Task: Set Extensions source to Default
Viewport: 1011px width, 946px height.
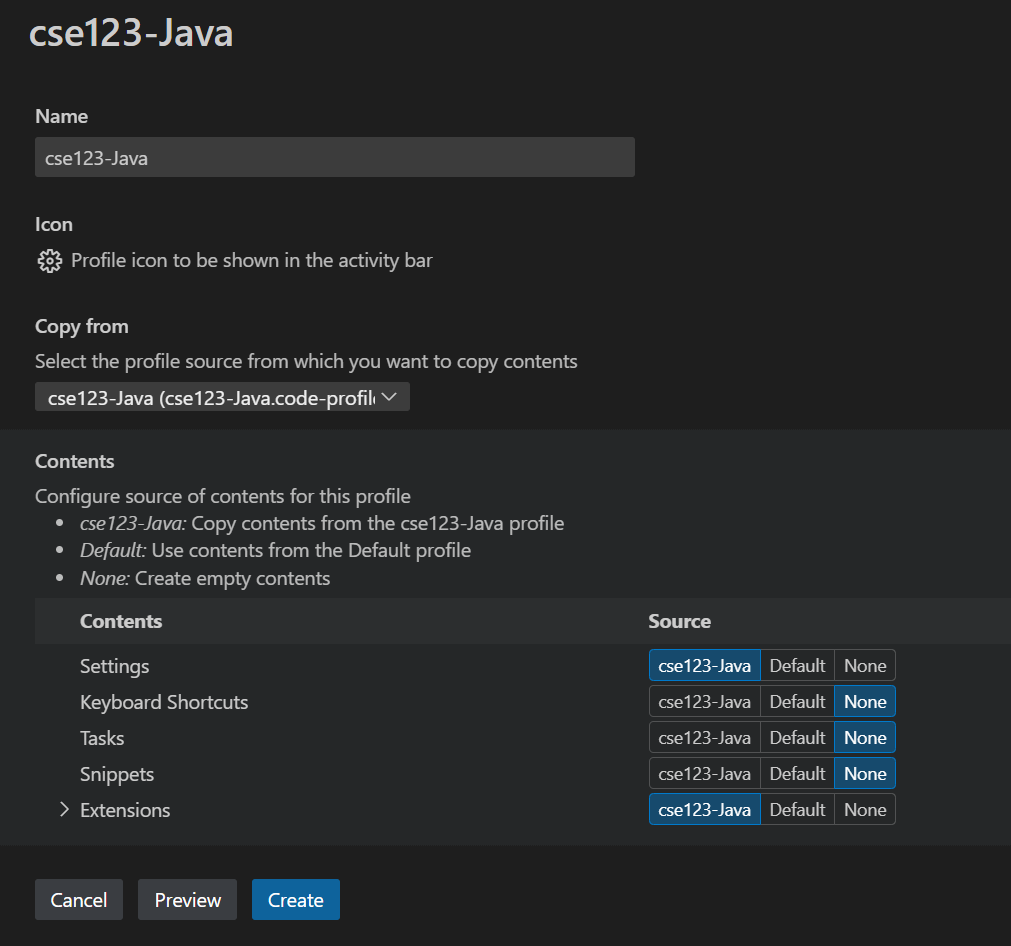Action: 797,809
